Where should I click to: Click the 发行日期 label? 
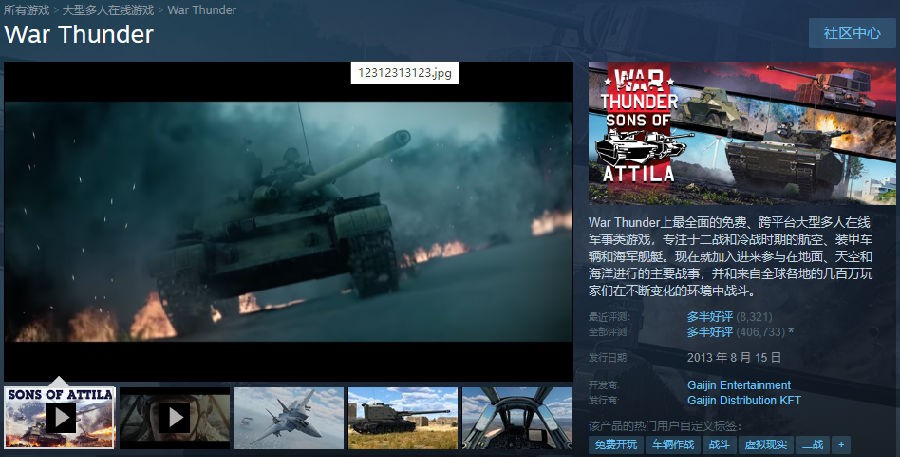(x=608, y=357)
